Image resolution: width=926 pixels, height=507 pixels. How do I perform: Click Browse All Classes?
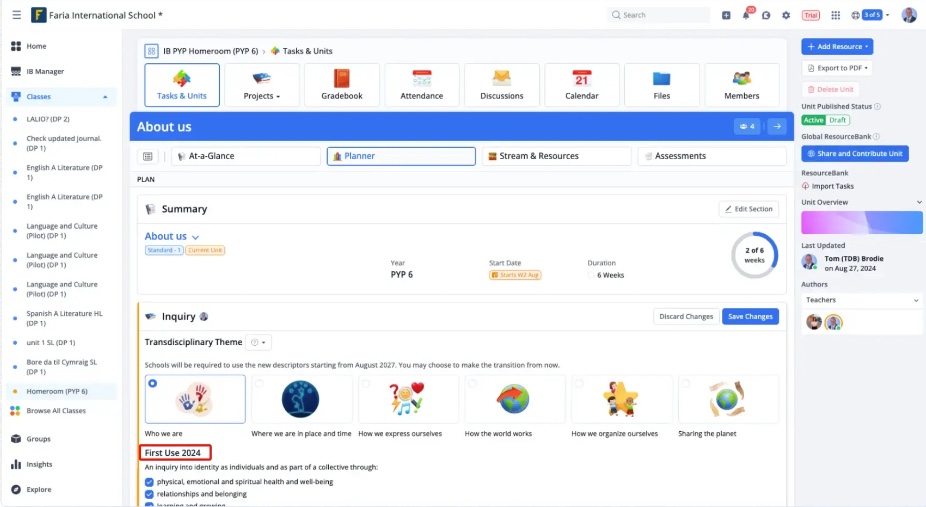click(x=56, y=411)
